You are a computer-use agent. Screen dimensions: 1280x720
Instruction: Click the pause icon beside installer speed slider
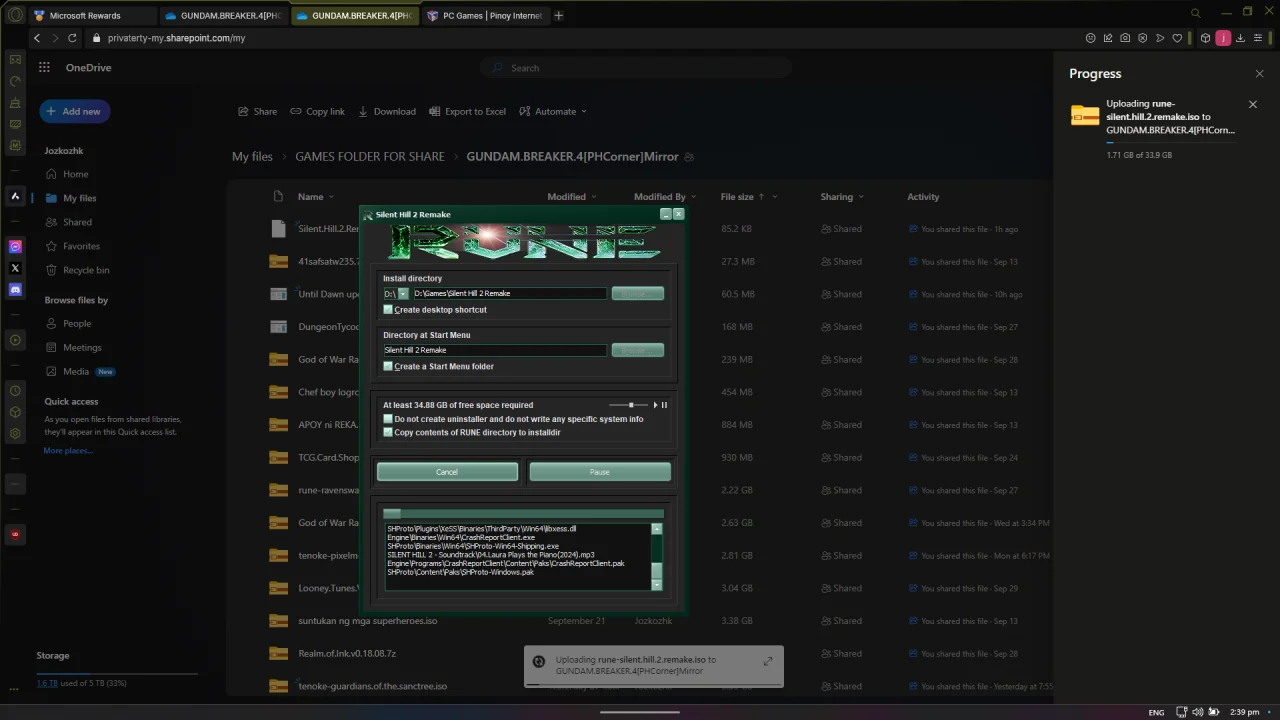coord(664,405)
